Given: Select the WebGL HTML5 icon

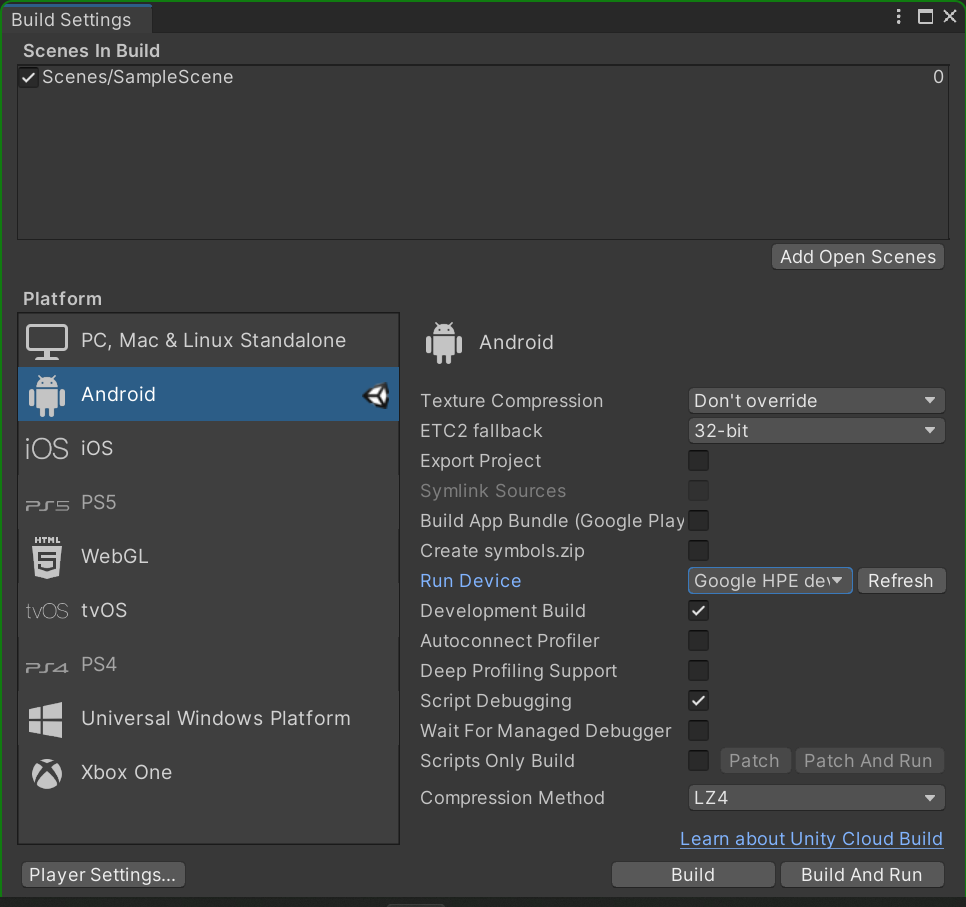Looking at the screenshot, I should (46, 556).
